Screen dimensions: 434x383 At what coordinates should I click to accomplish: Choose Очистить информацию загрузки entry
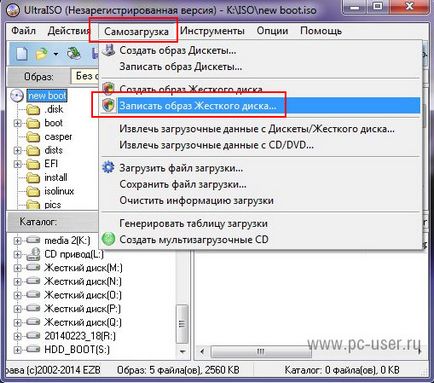[261, 200]
